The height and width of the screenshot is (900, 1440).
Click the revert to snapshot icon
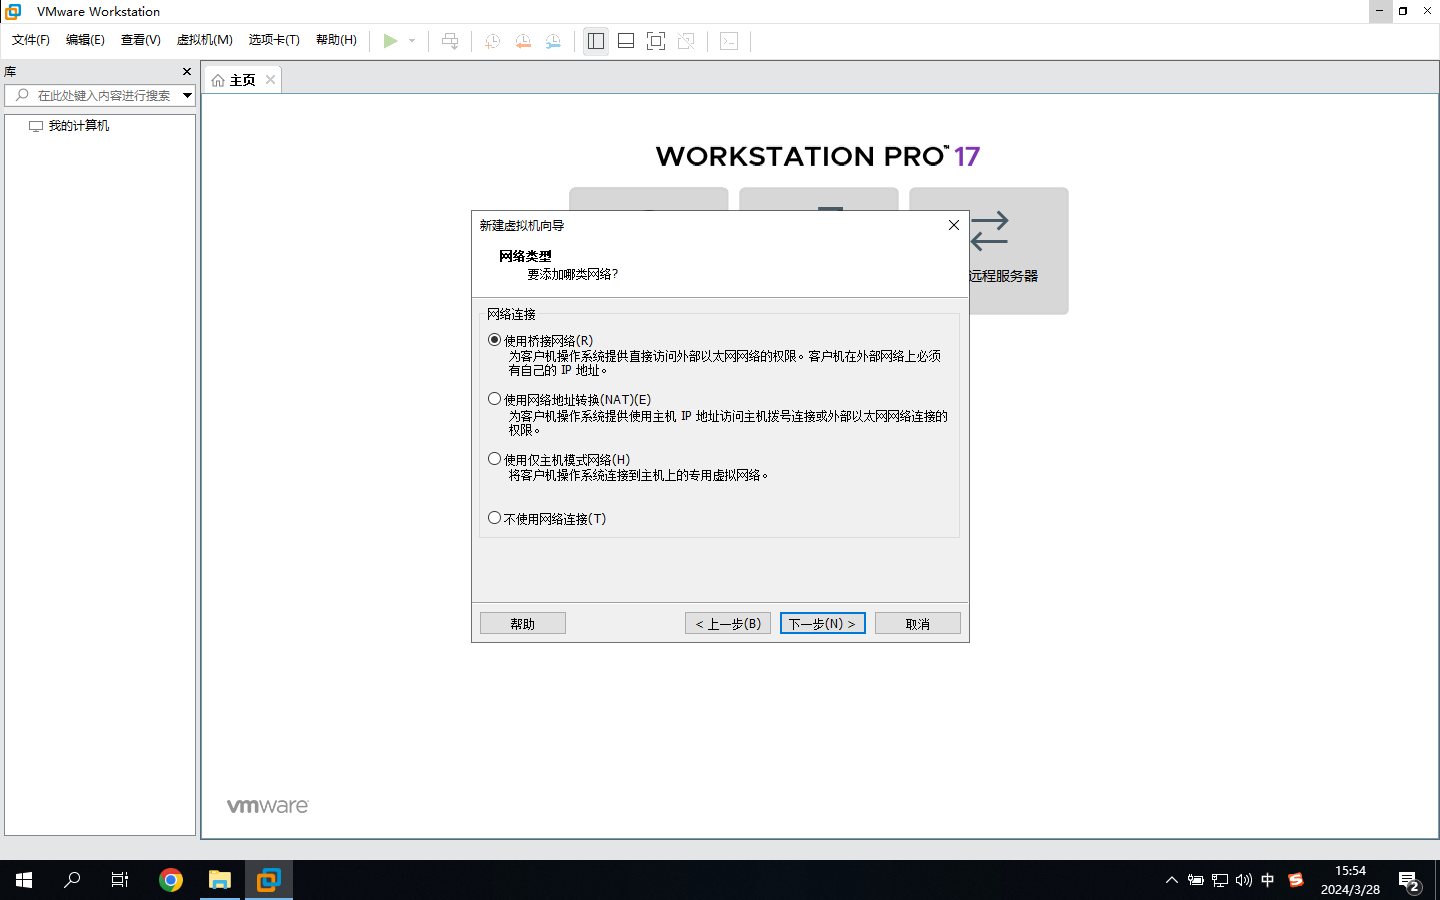[523, 41]
